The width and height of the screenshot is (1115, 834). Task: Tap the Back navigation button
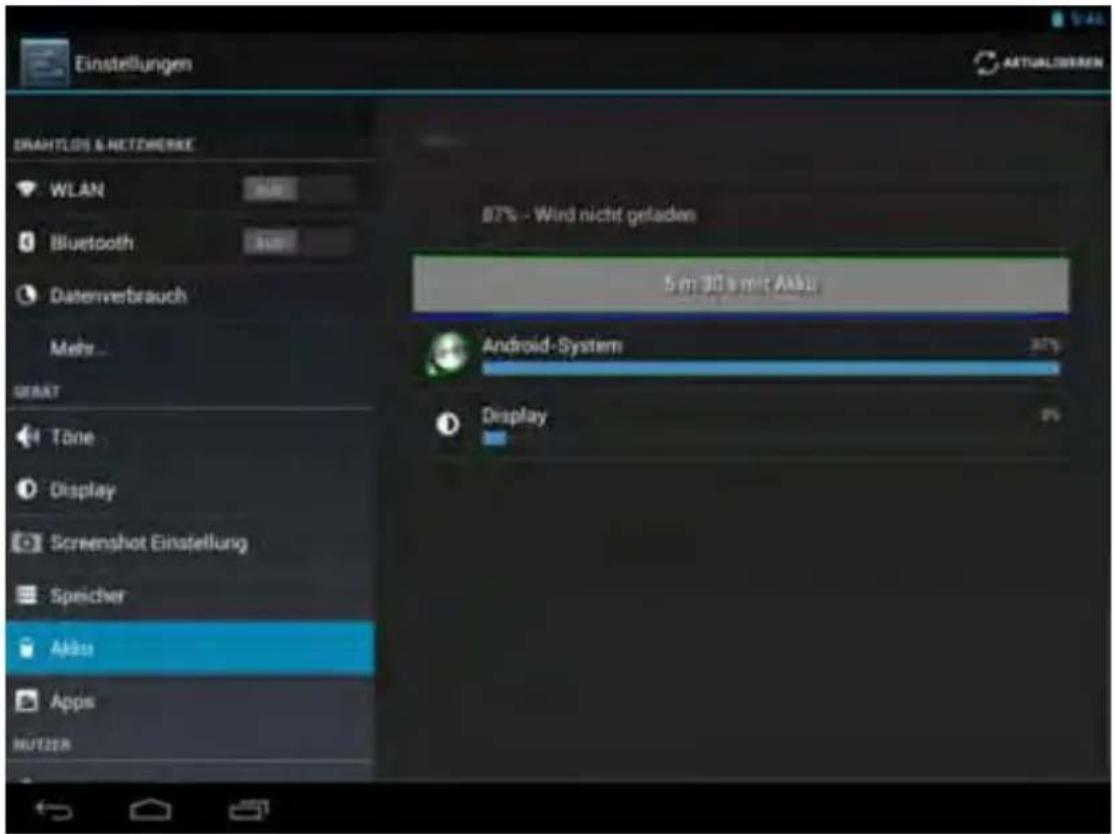coord(54,809)
